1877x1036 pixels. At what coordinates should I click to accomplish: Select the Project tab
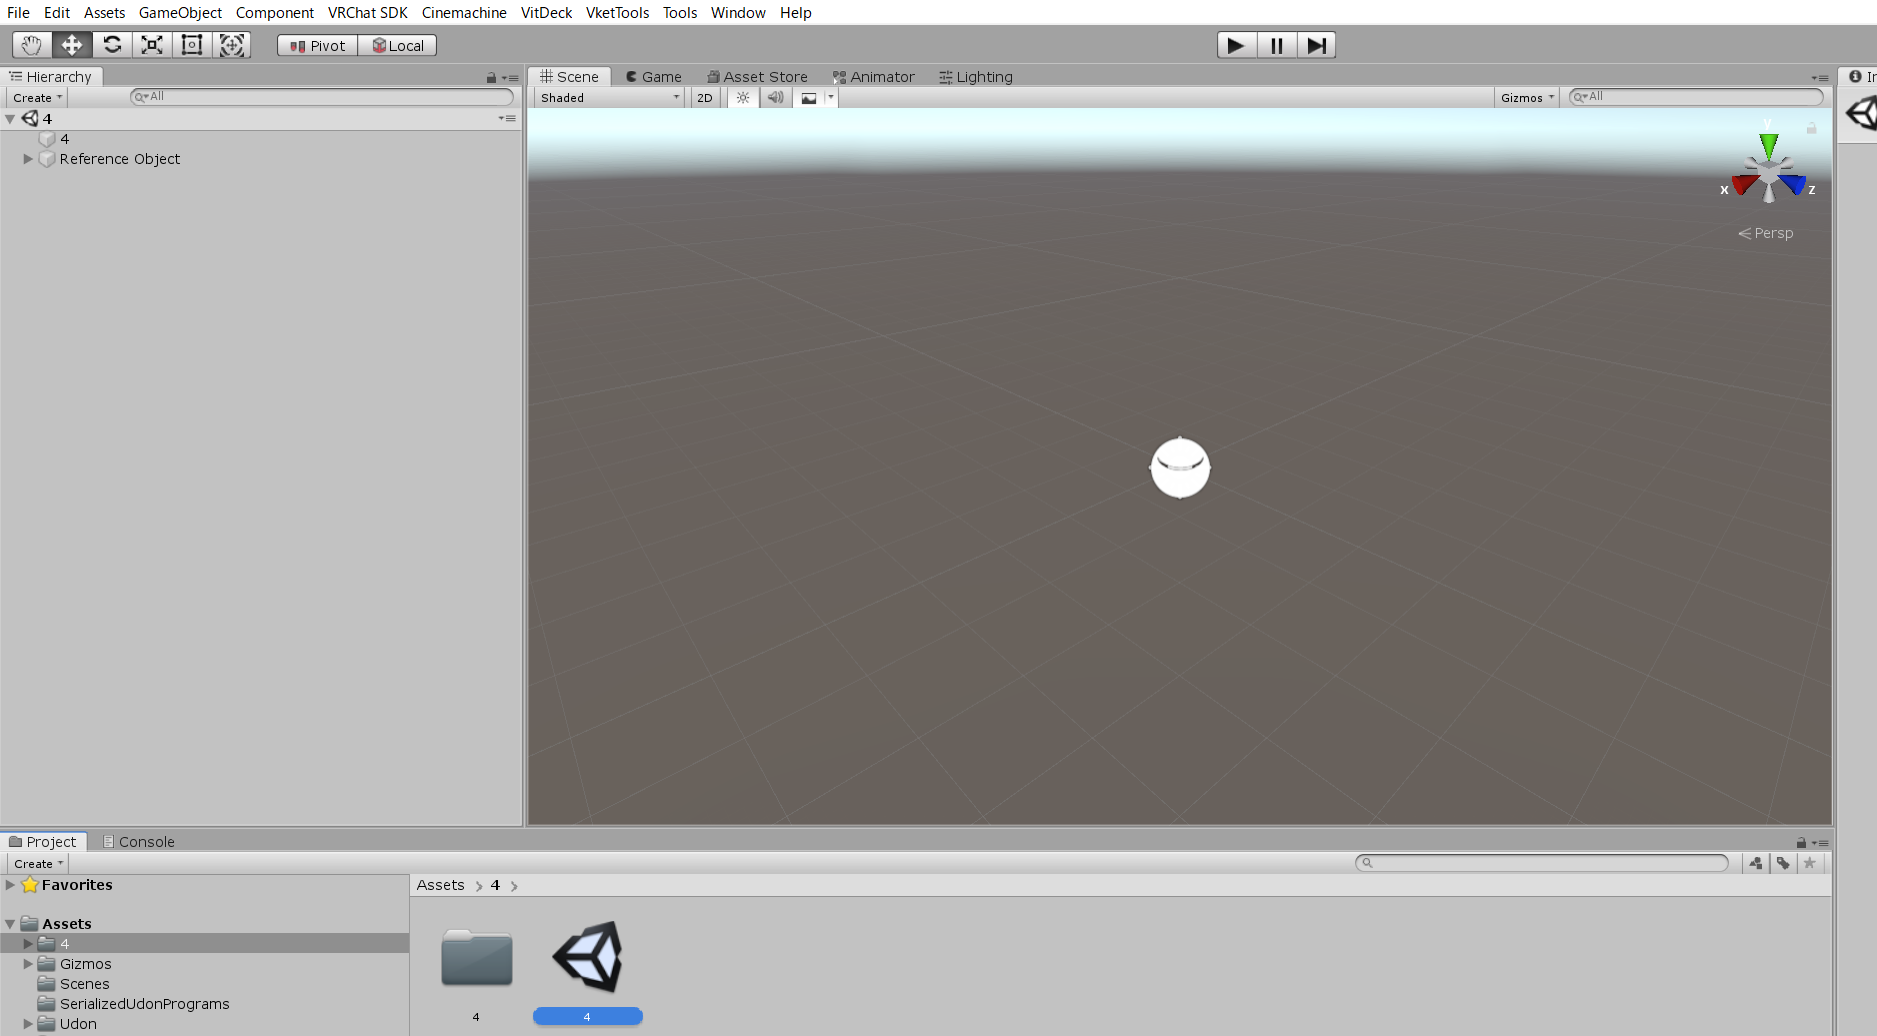tap(43, 842)
